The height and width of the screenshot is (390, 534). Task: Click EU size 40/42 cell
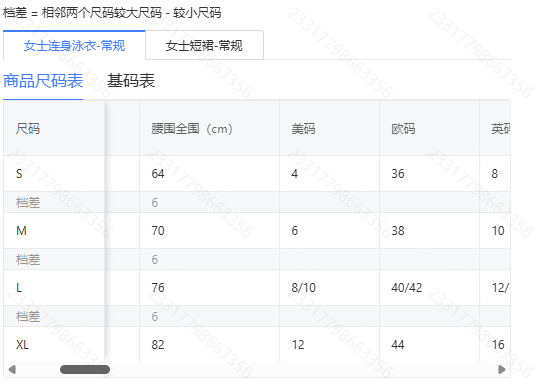click(407, 288)
